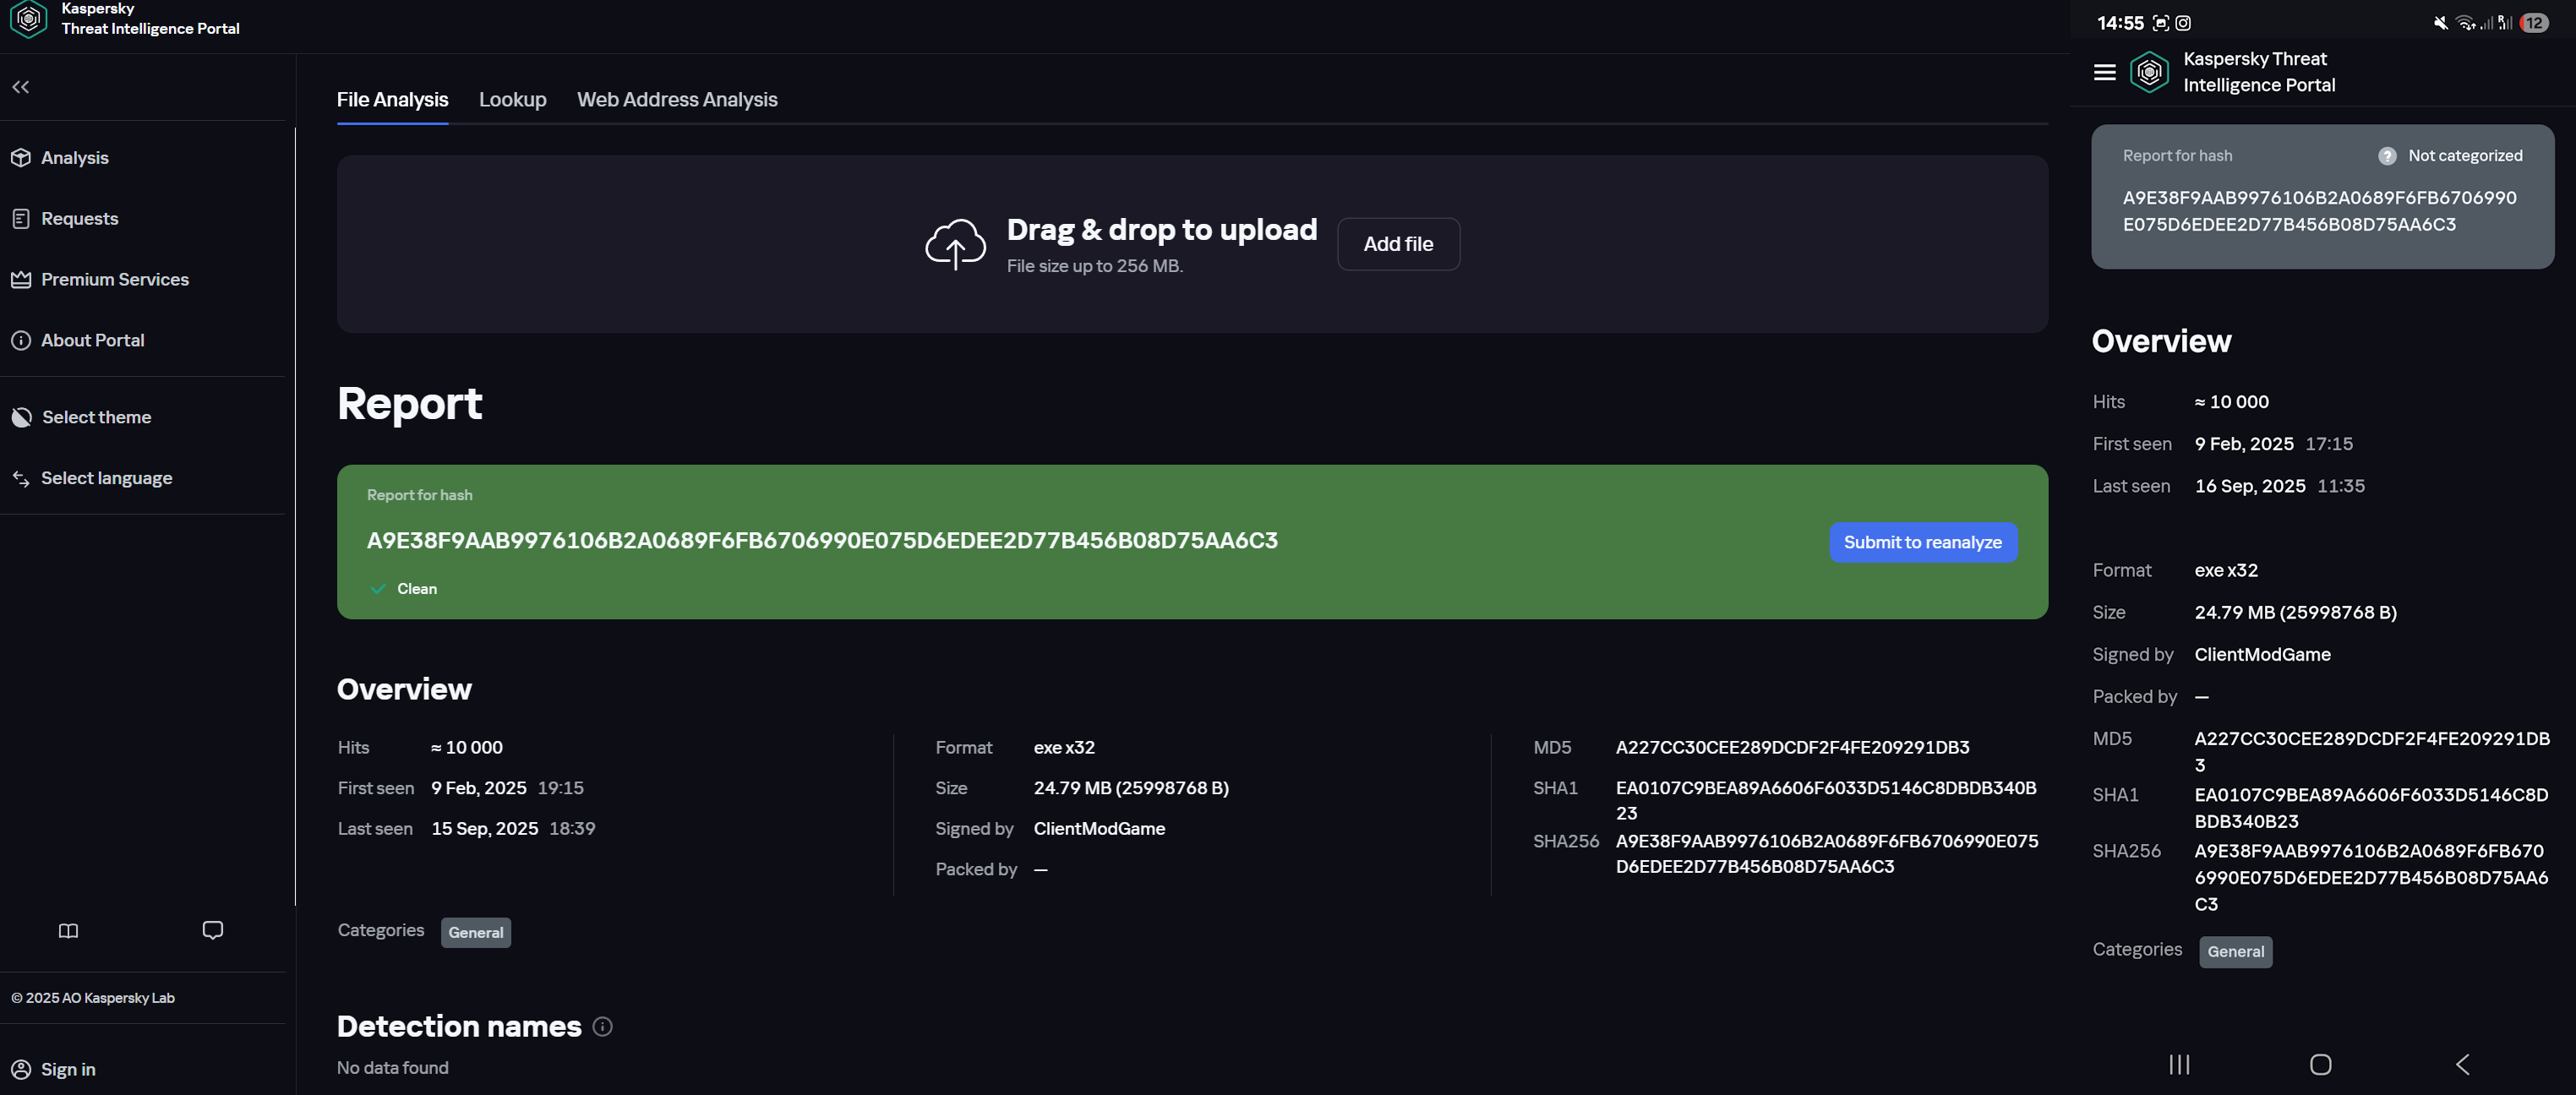Click Sign in at sidebar bottom
This screenshot has width=2576, height=1095.
click(67, 1069)
